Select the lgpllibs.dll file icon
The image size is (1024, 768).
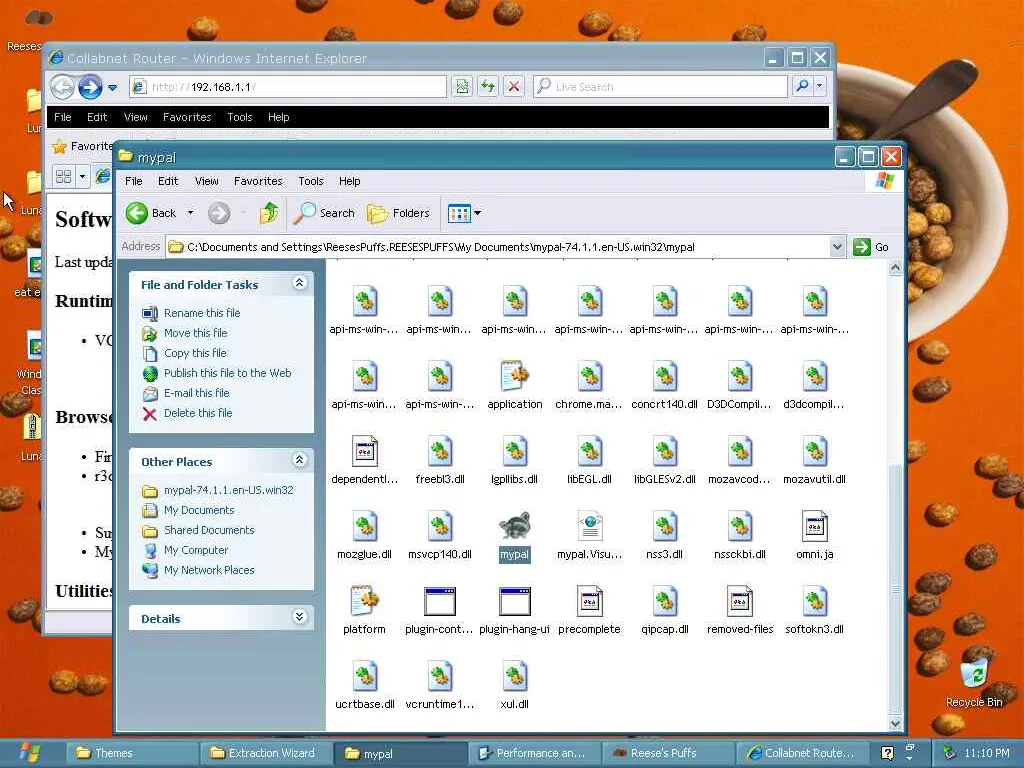coord(515,451)
